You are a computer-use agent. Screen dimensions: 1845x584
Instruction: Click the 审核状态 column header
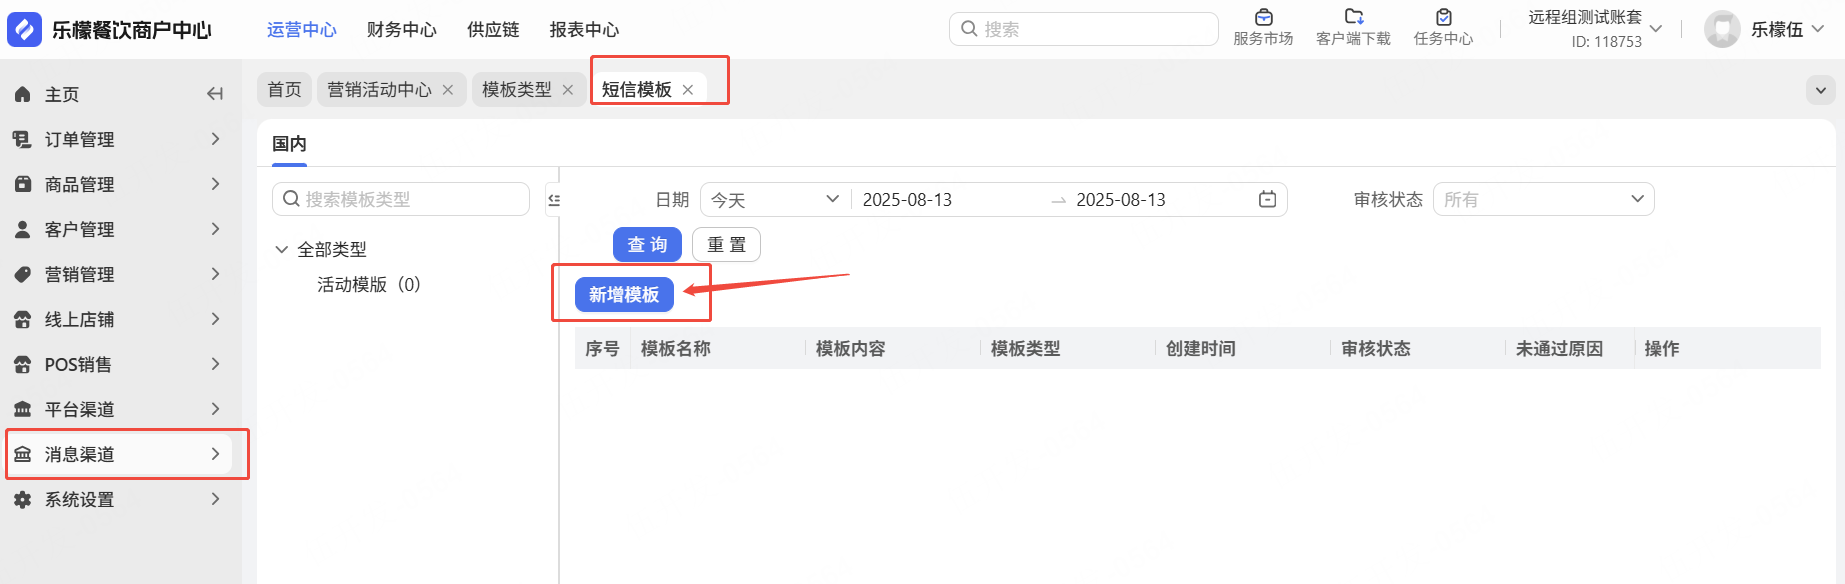pyautogui.click(x=1376, y=349)
